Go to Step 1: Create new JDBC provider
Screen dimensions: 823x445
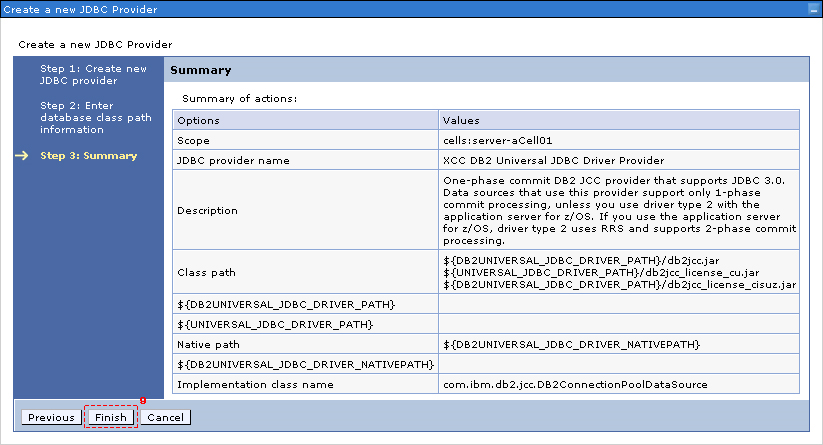point(93,74)
